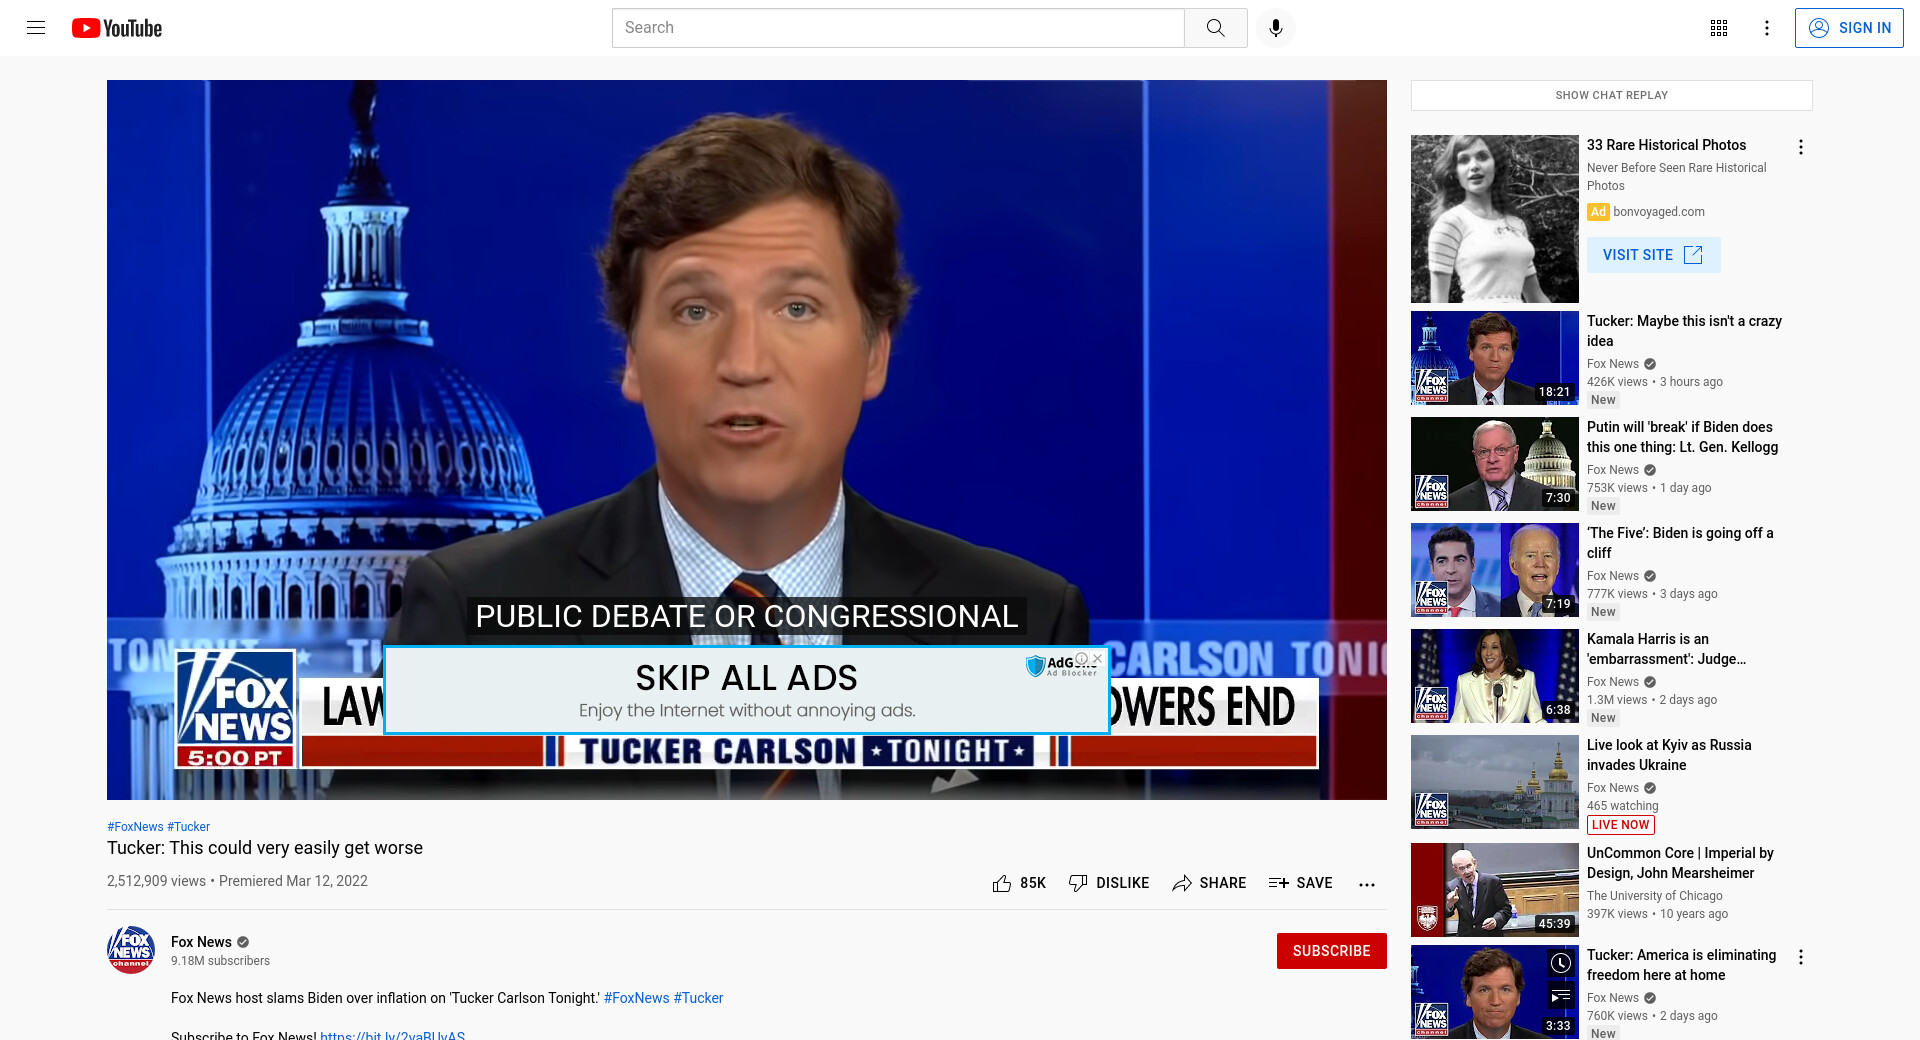Like the video with thumbs up
The image size is (1920, 1040).
1019,883
